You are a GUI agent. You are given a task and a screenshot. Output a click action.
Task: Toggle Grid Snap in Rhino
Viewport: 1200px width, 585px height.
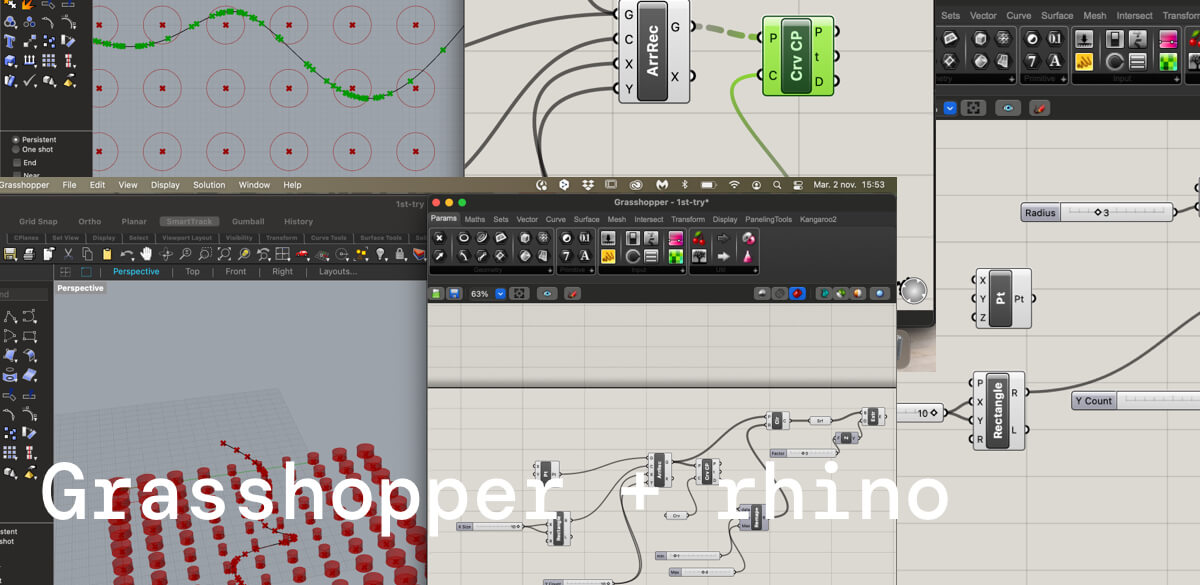point(38,222)
